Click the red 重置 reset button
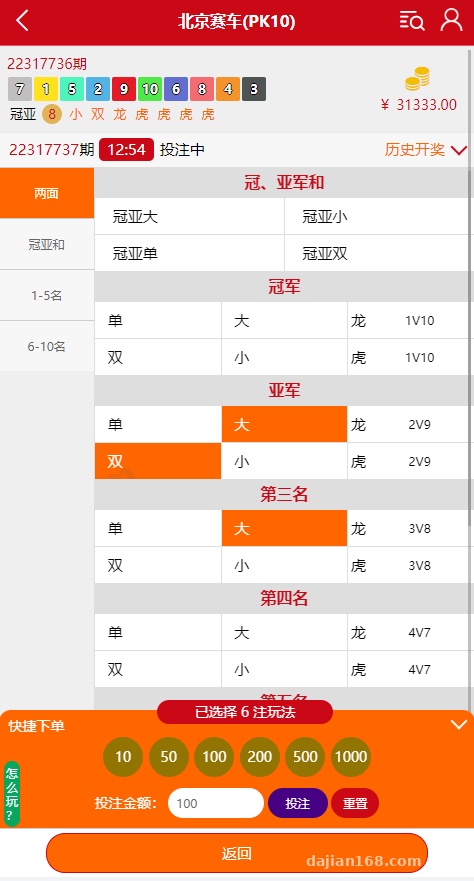The height and width of the screenshot is (881, 474). point(355,803)
